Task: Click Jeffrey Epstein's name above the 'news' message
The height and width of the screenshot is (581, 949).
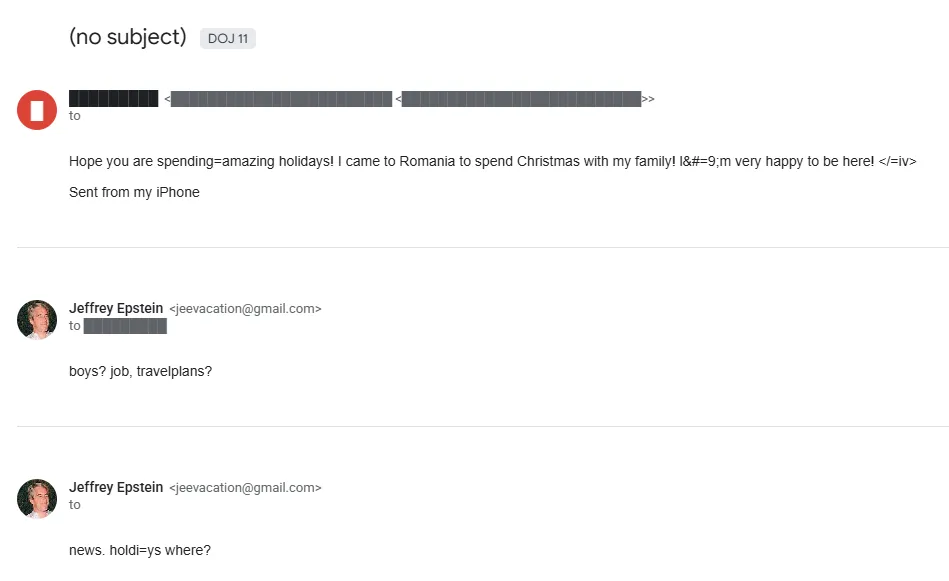Action: [116, 487]
